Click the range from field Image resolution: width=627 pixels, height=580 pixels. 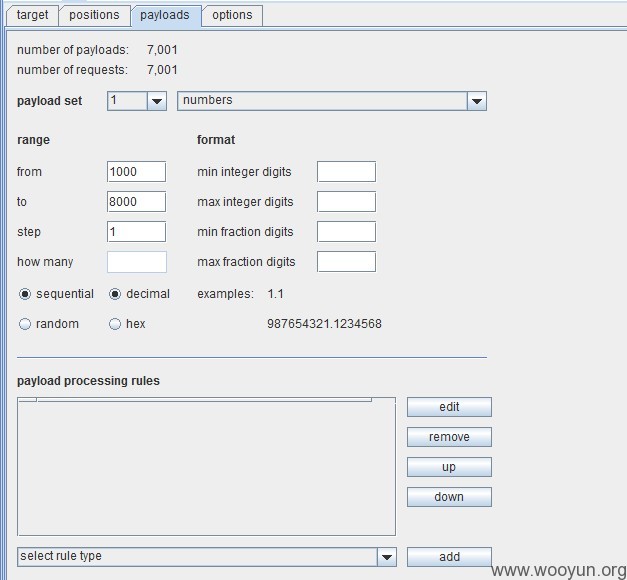click(x=136, y=172)
